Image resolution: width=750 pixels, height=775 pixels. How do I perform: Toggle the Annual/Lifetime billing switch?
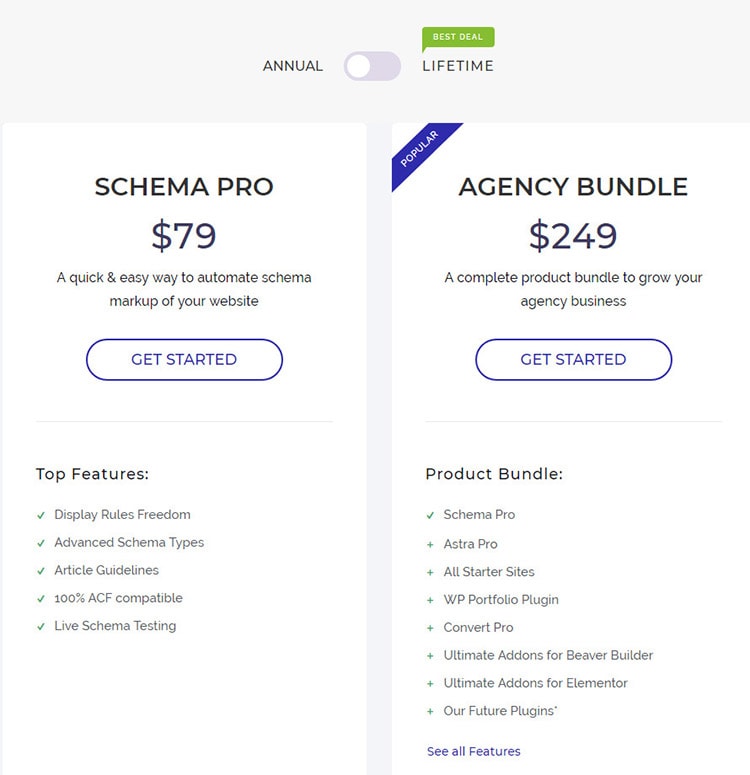click(372, 66)
